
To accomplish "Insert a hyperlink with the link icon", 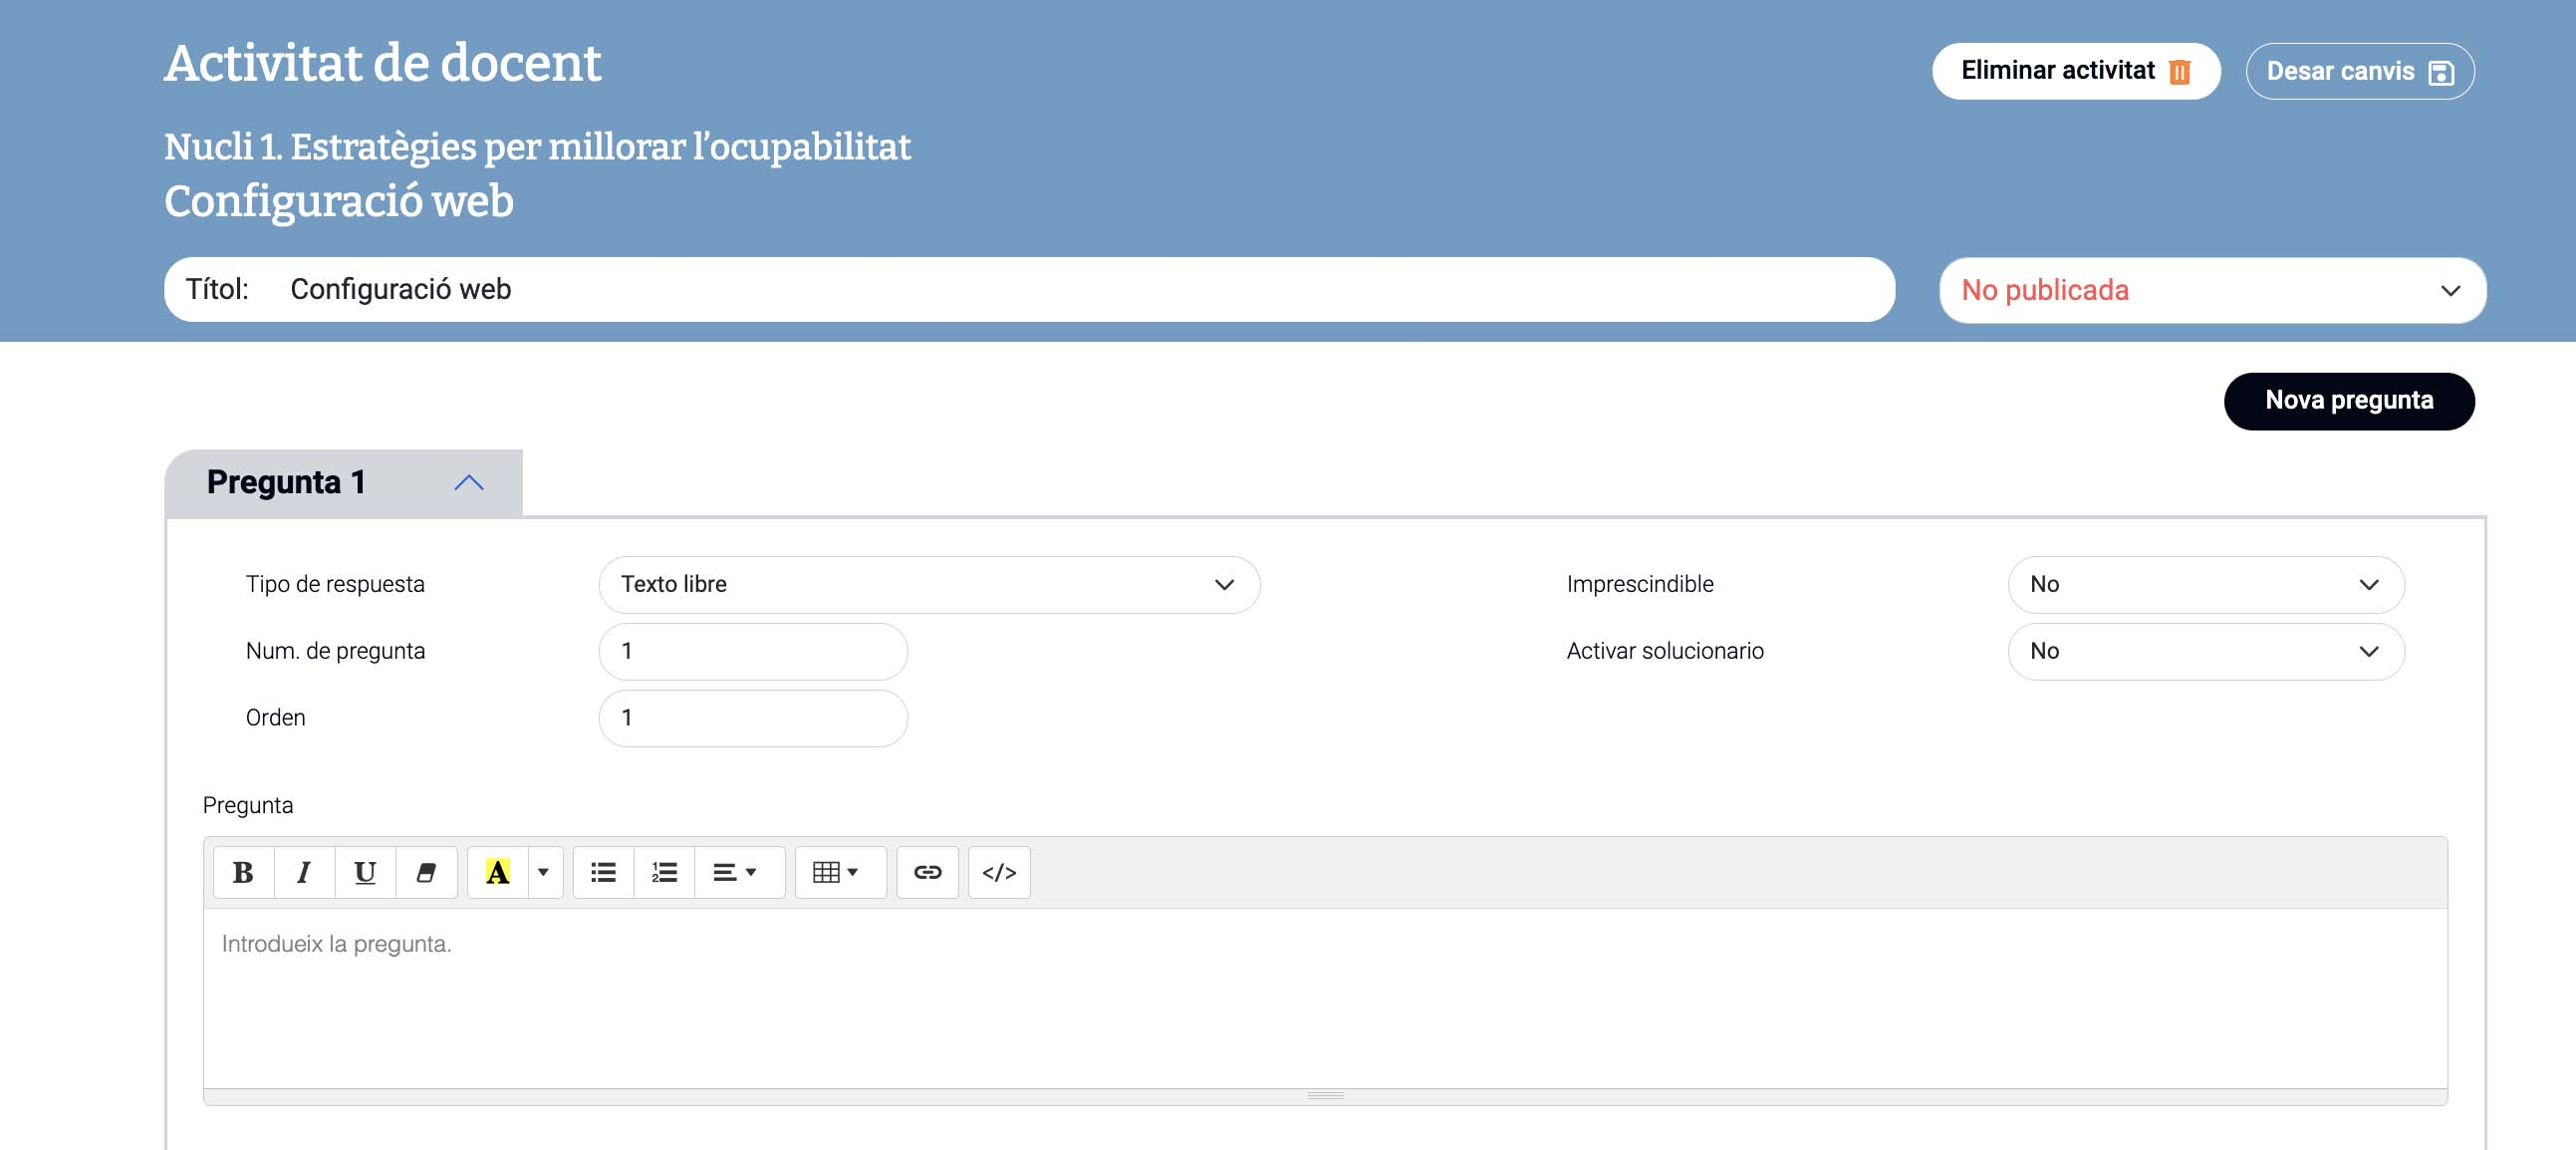I will [x=927, y=872].
